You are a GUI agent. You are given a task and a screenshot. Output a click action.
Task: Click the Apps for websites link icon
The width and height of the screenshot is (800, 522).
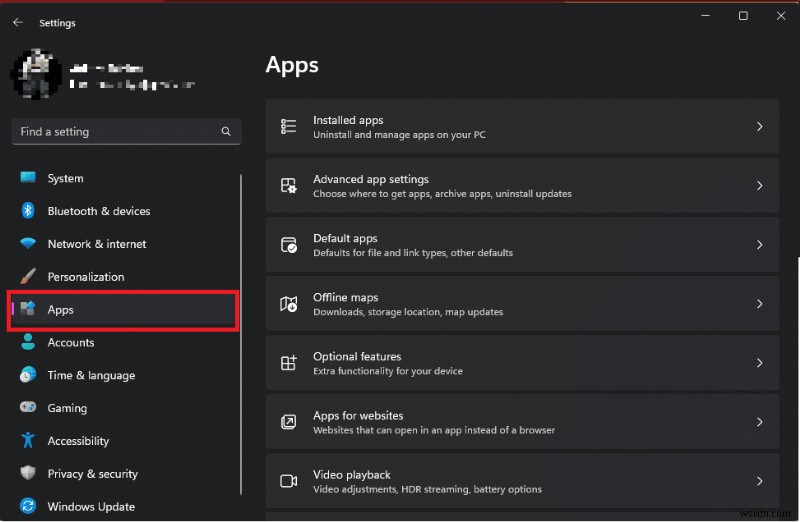288,422
